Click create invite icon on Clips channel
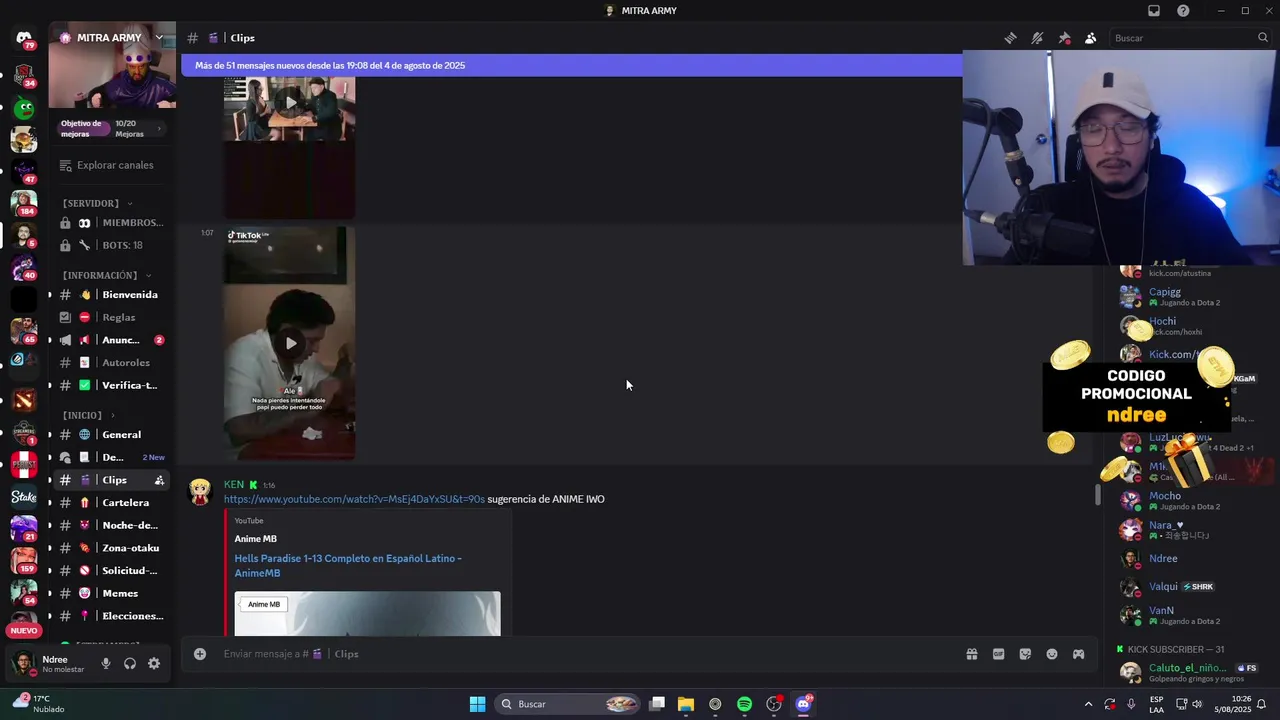1280x720 pixels. [x=159, y=480]
